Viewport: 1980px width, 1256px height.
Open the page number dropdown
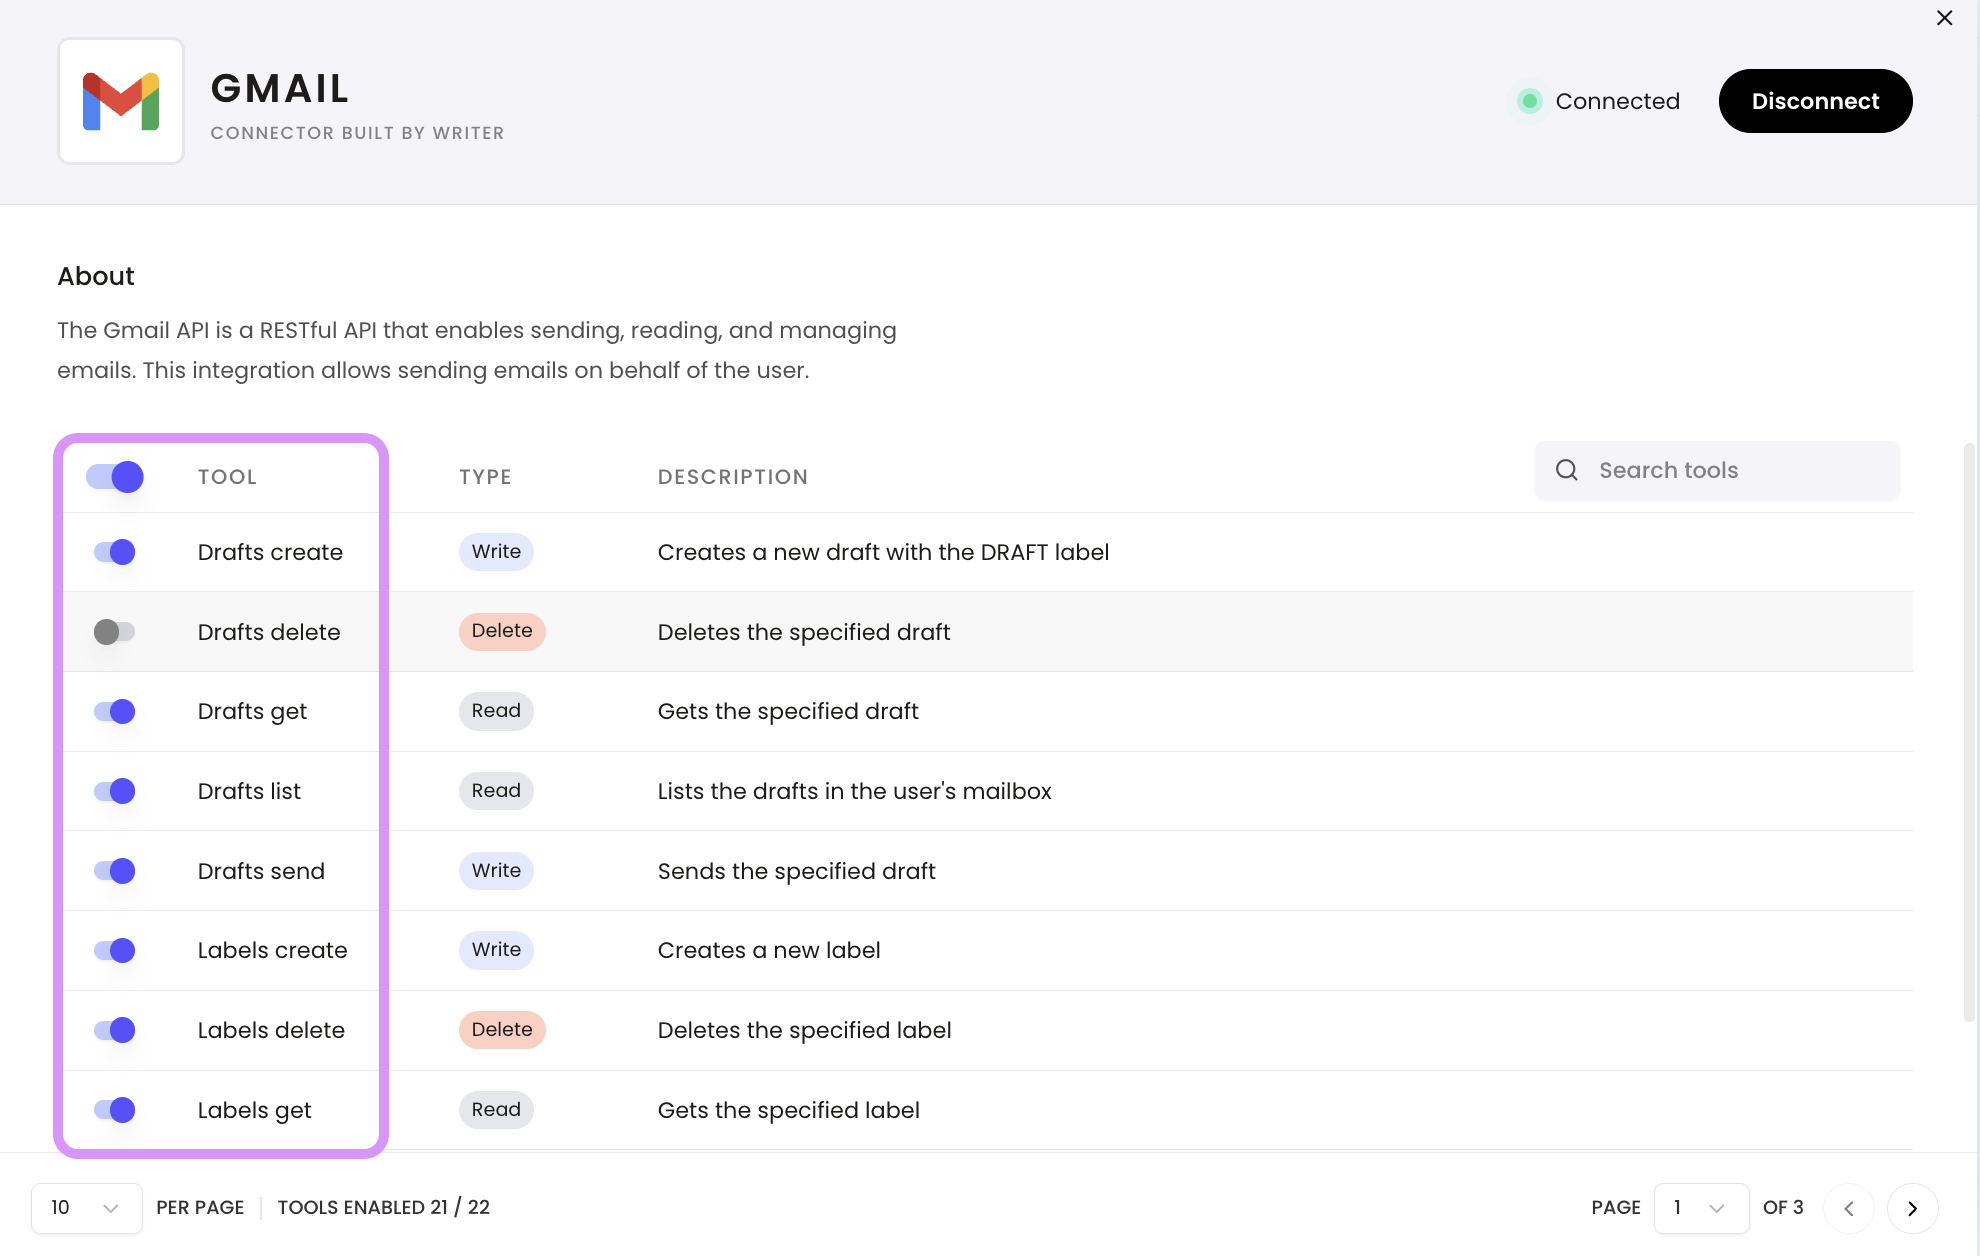point(1700,1208)
